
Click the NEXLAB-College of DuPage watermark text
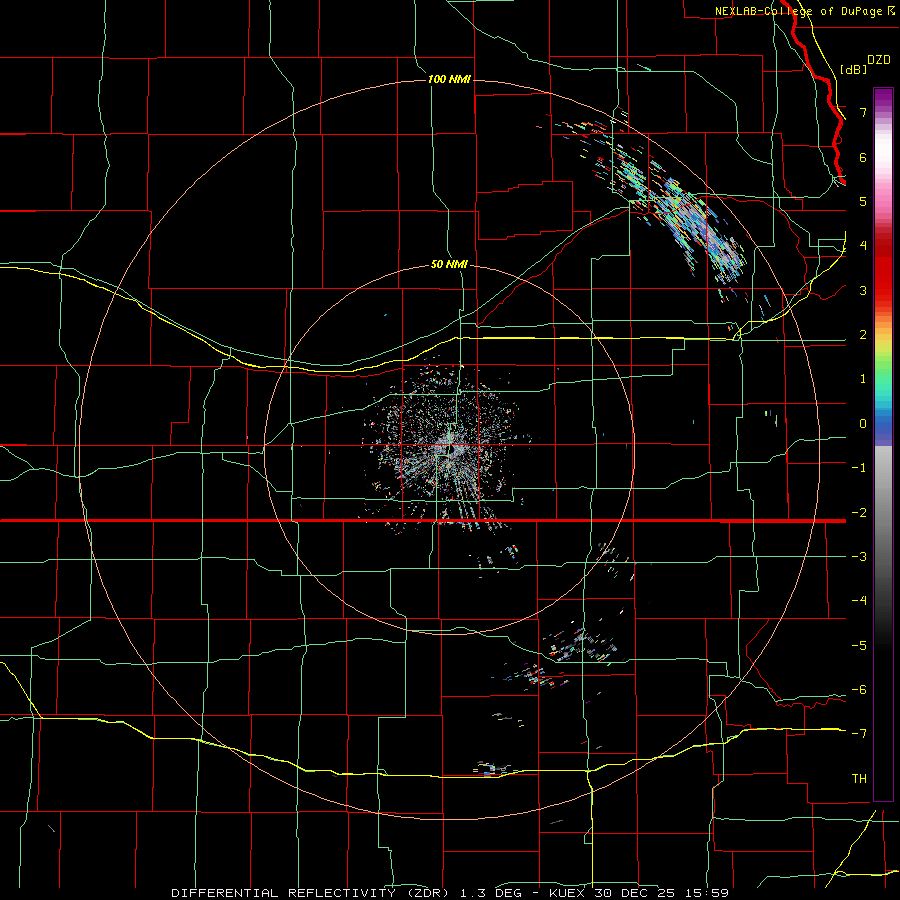coord(801,11)
